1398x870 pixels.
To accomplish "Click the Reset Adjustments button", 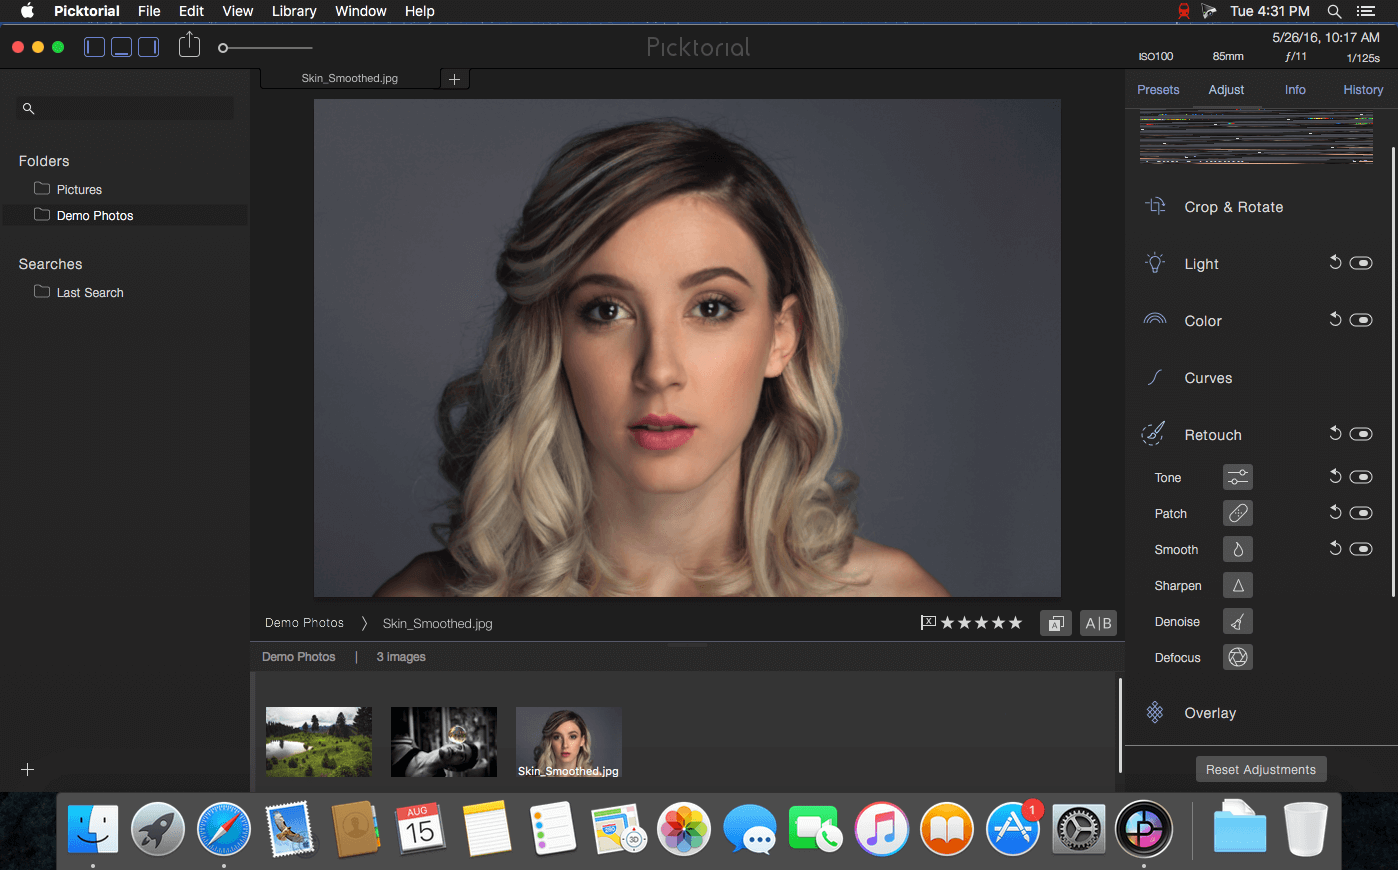I will tap(1261, 769).
